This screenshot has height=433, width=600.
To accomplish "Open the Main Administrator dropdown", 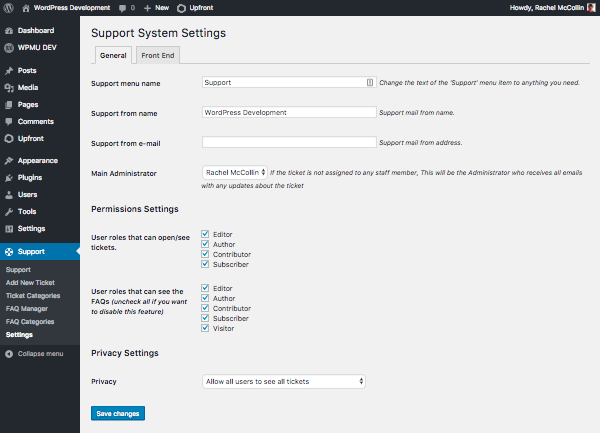I will [x=235, y=173].
